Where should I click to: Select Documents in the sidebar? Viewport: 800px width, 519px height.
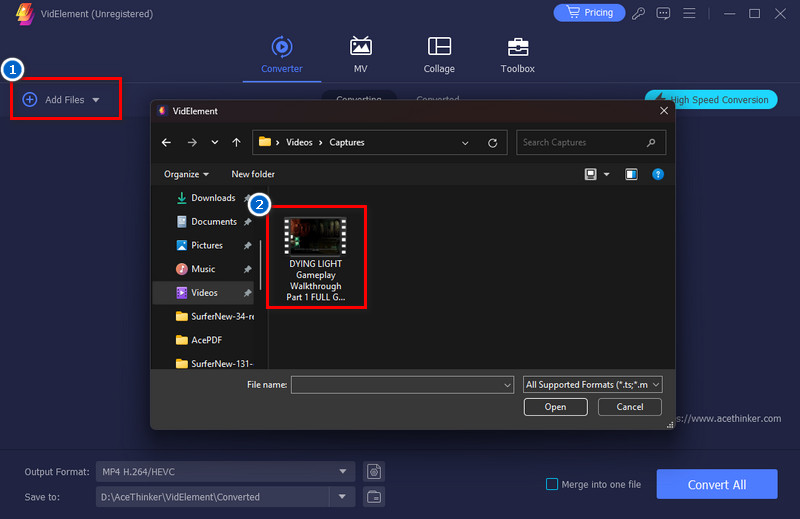214,221
